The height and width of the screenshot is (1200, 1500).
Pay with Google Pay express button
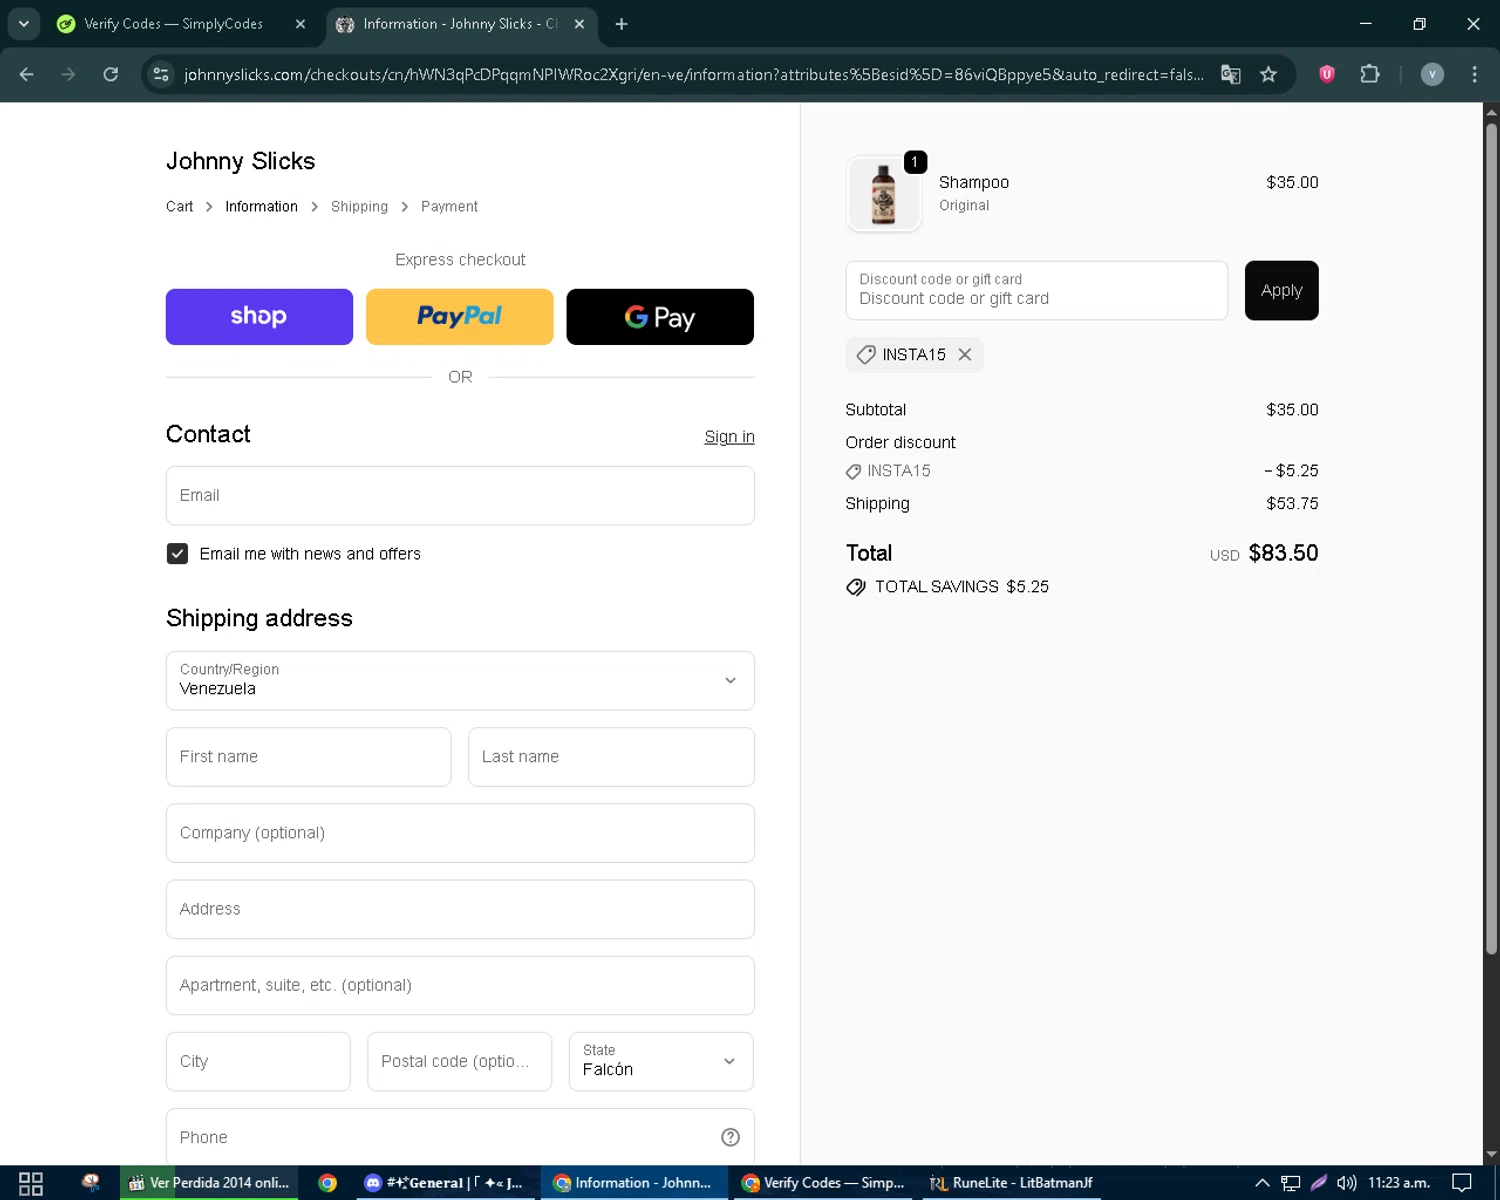click(660, 317)
